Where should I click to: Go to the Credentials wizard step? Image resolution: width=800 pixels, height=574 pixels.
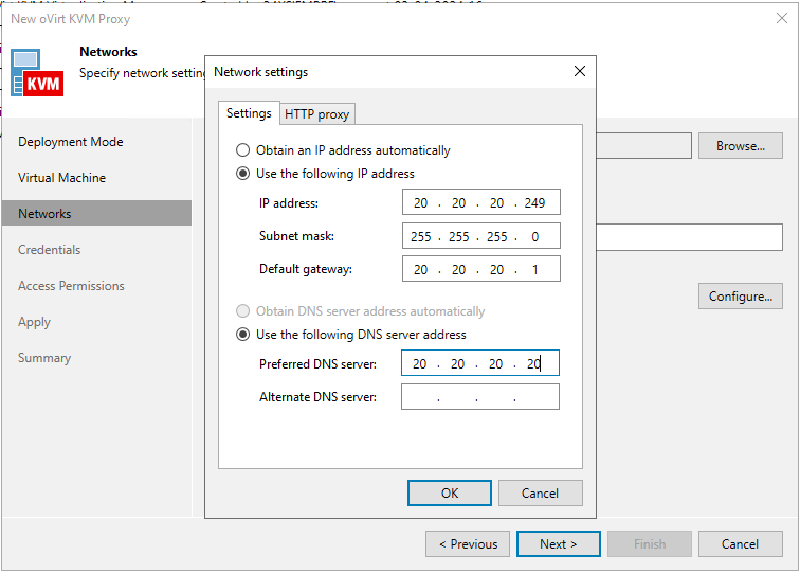pyautogui.click(x=49, y=249)
